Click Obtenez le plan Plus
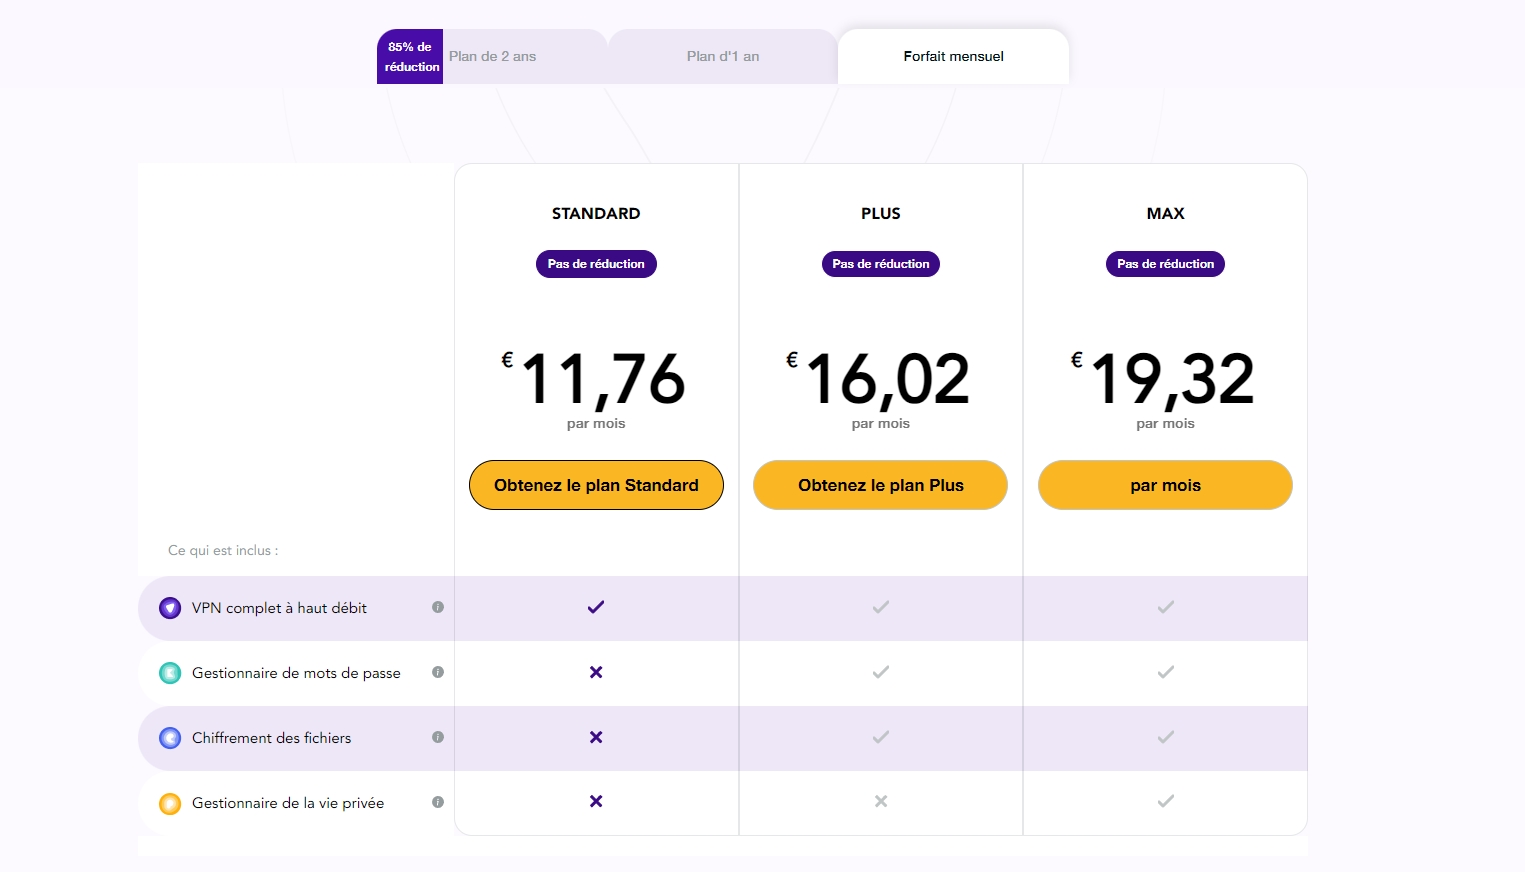1525x872 pixels. click(880, 485)
